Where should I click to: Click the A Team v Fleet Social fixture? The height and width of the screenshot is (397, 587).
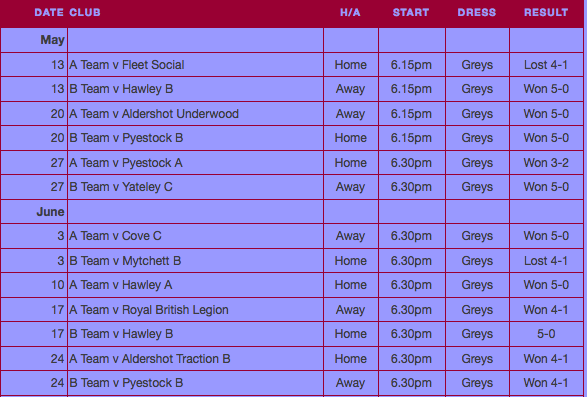[127, 65]
